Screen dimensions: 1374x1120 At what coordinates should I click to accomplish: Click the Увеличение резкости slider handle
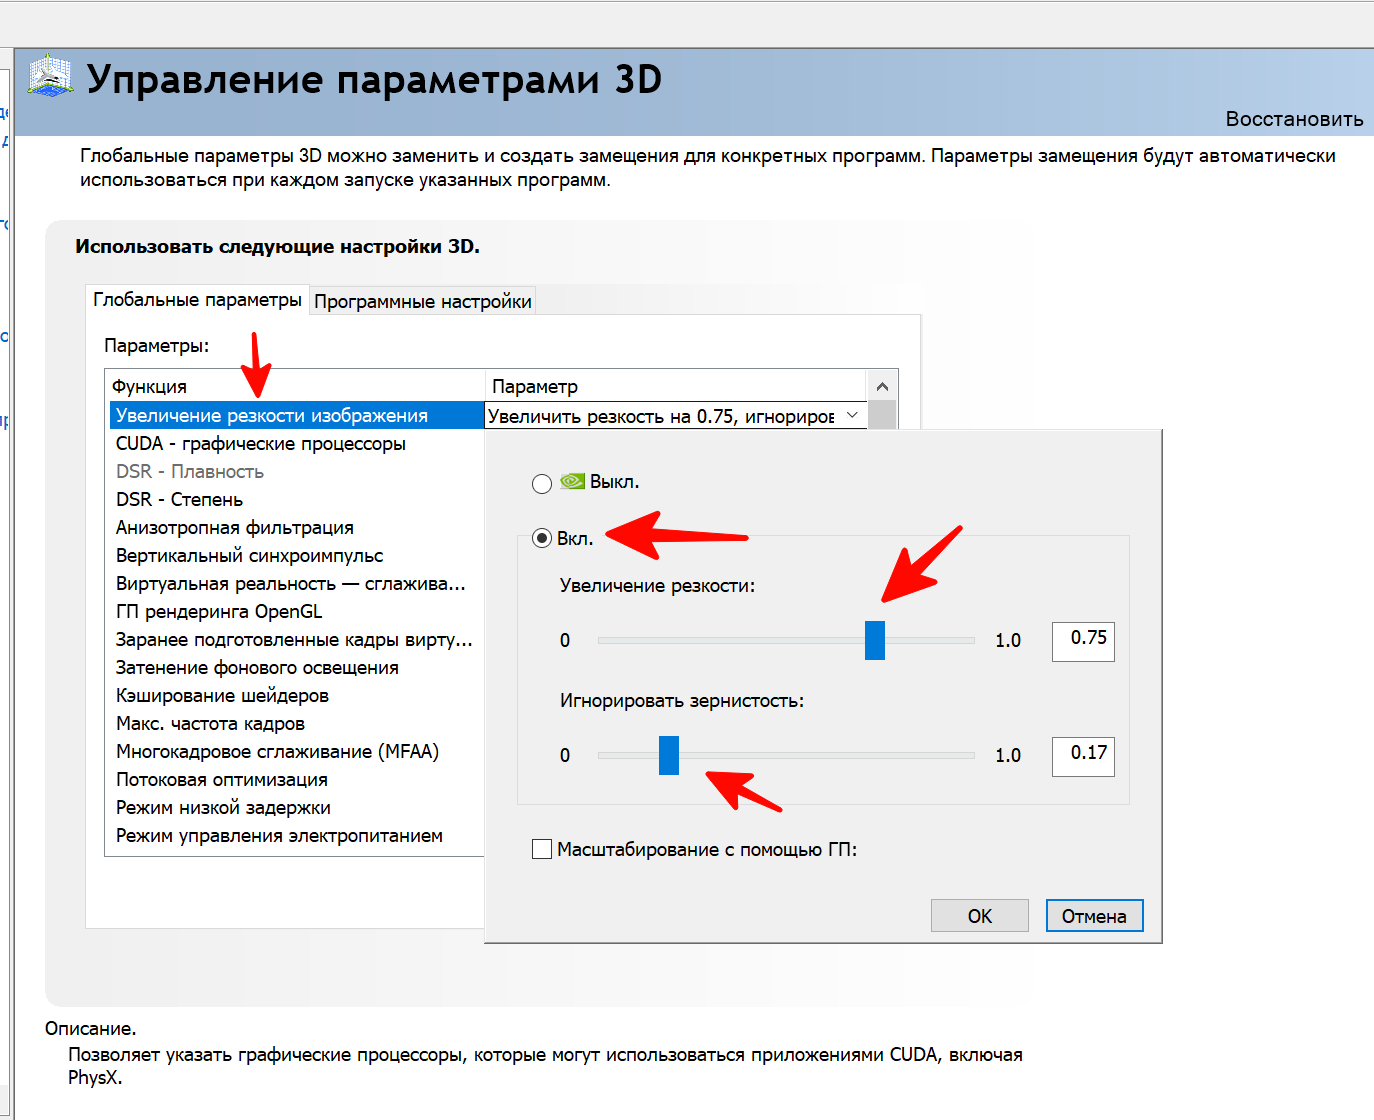click(875, 640)
